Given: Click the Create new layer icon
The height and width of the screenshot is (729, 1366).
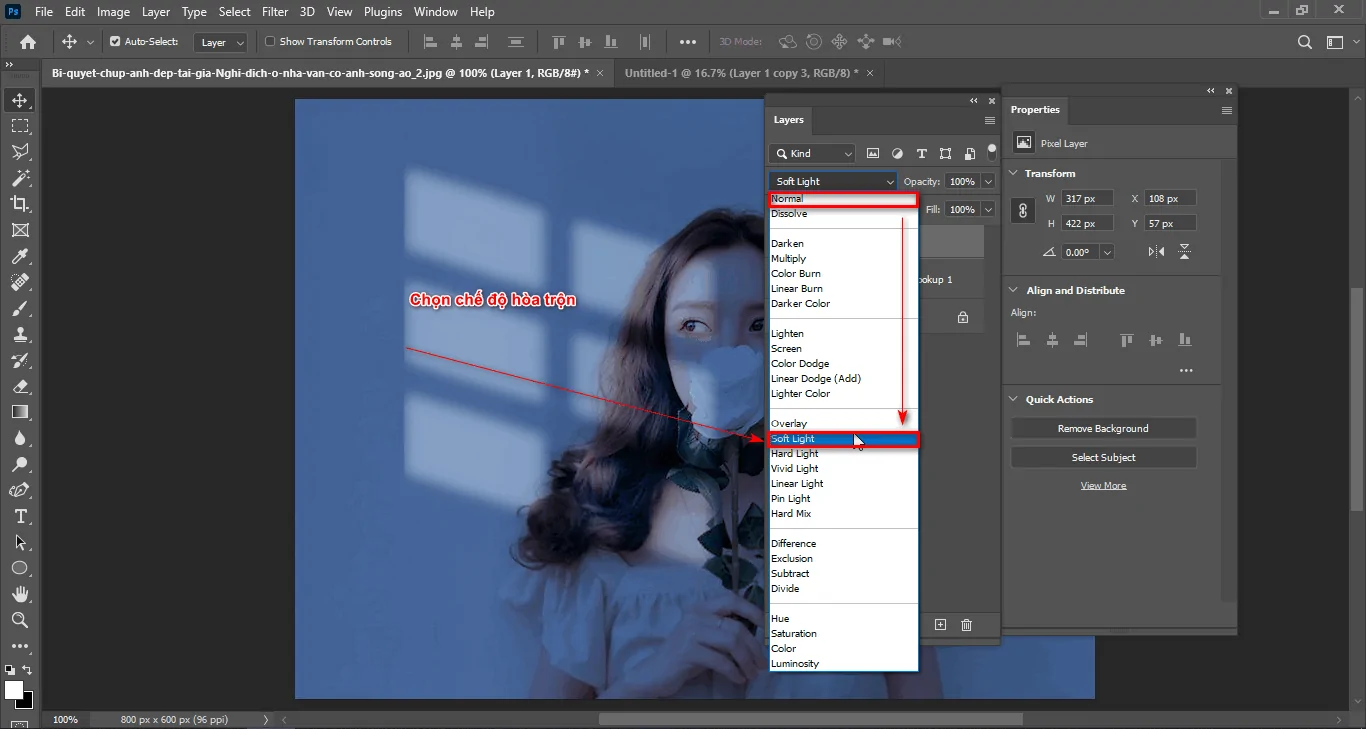Looking at the screenshot, I should click(x=940, y=624).
